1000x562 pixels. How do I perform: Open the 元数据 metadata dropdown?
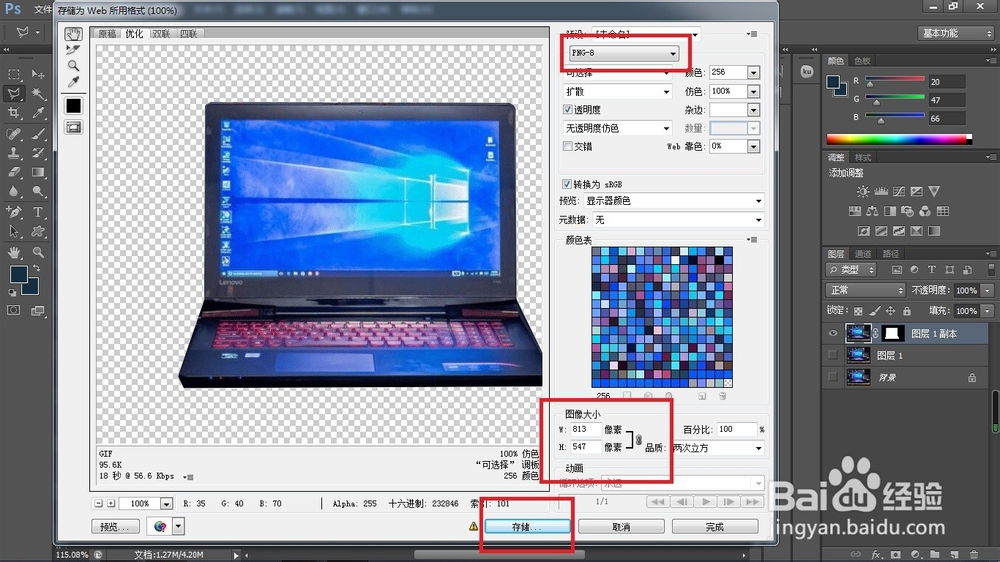coord(679,219)
